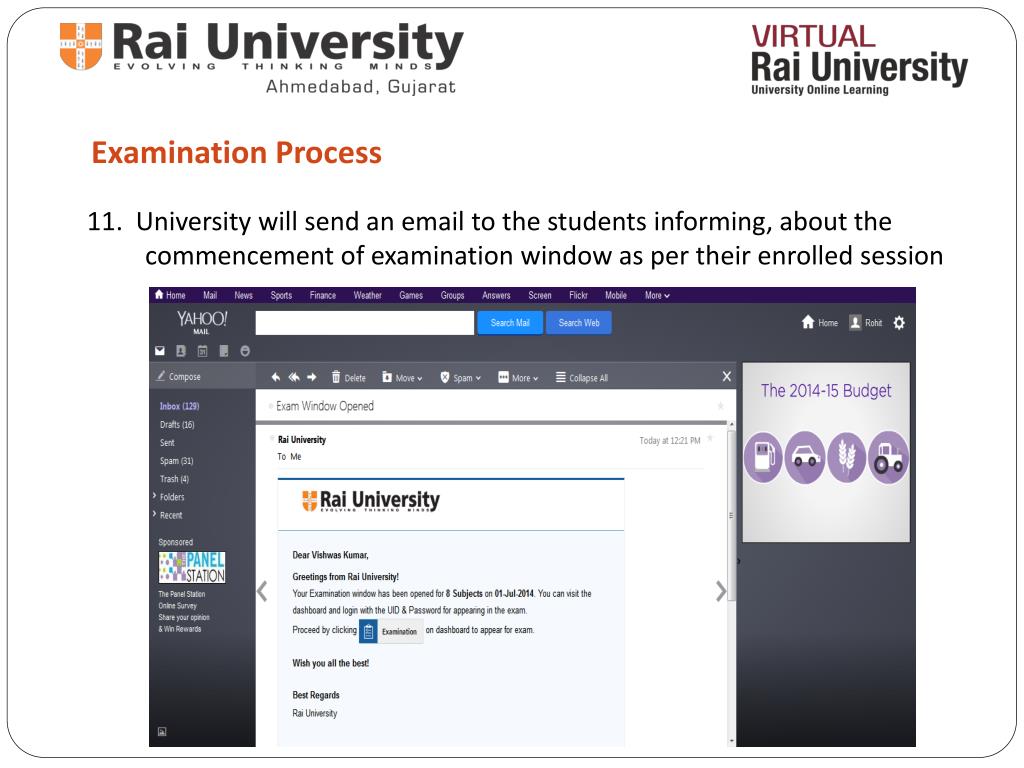Image resolution: width=1024 pixels, height=768 pixels.
Task: Open Flickr in top navigation
Action: click(x=578, y=295)
